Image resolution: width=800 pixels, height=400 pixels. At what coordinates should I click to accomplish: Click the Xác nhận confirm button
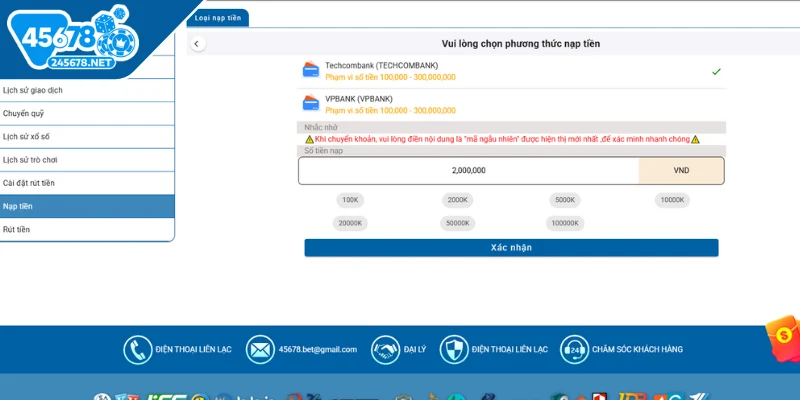point(511,248)
